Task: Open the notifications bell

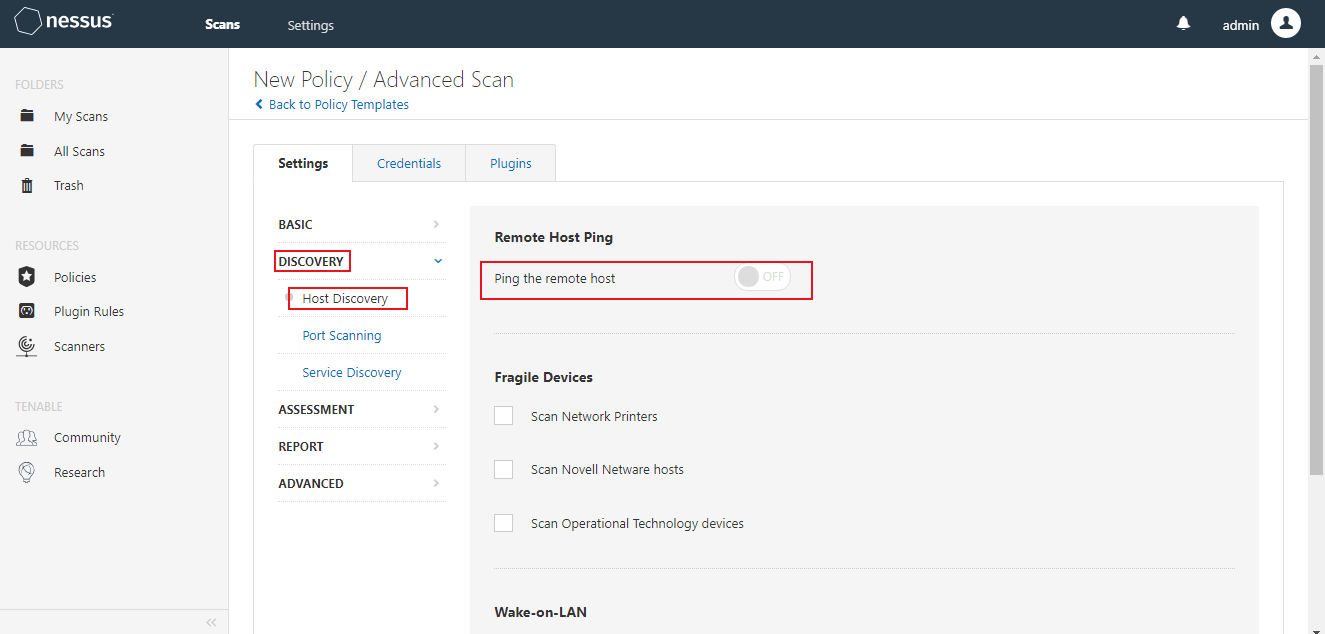Action: [x=1184, y=24]
